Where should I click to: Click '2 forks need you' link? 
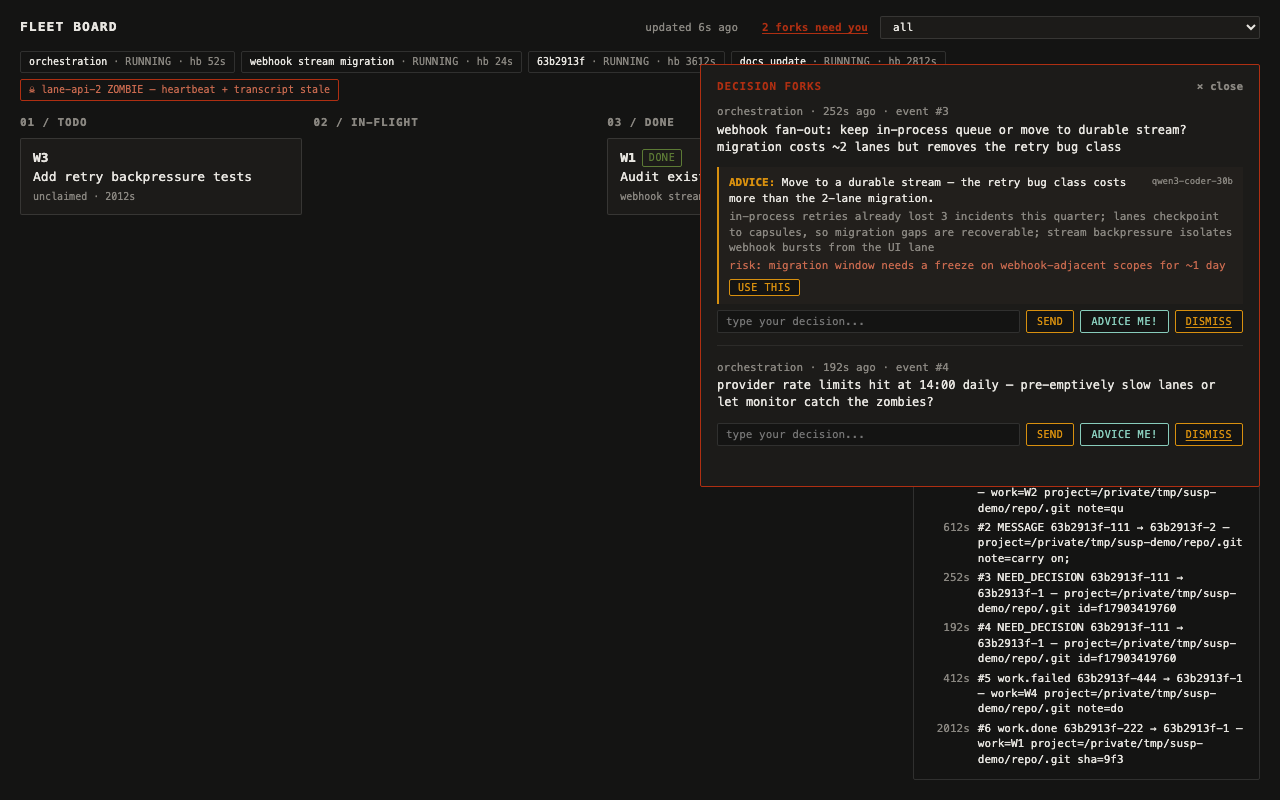[x=814, y=28]
